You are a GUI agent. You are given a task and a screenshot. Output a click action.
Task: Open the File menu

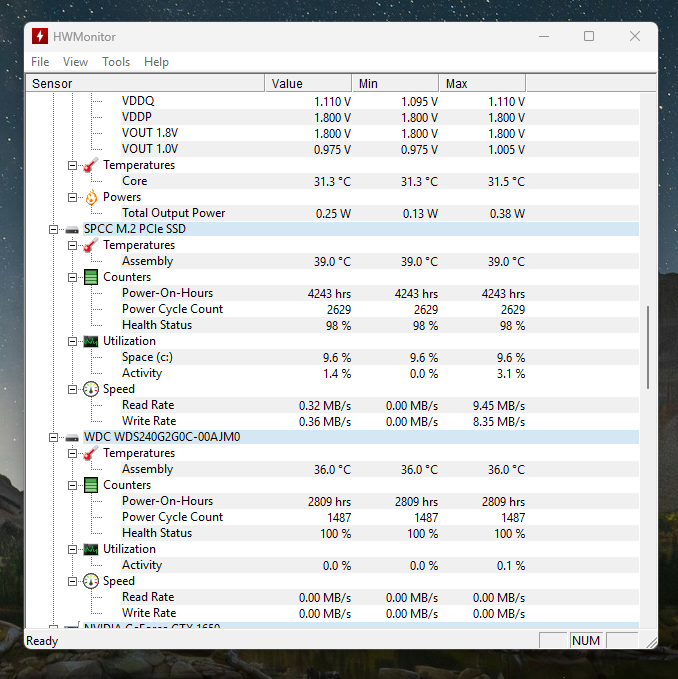pos(40,62)
